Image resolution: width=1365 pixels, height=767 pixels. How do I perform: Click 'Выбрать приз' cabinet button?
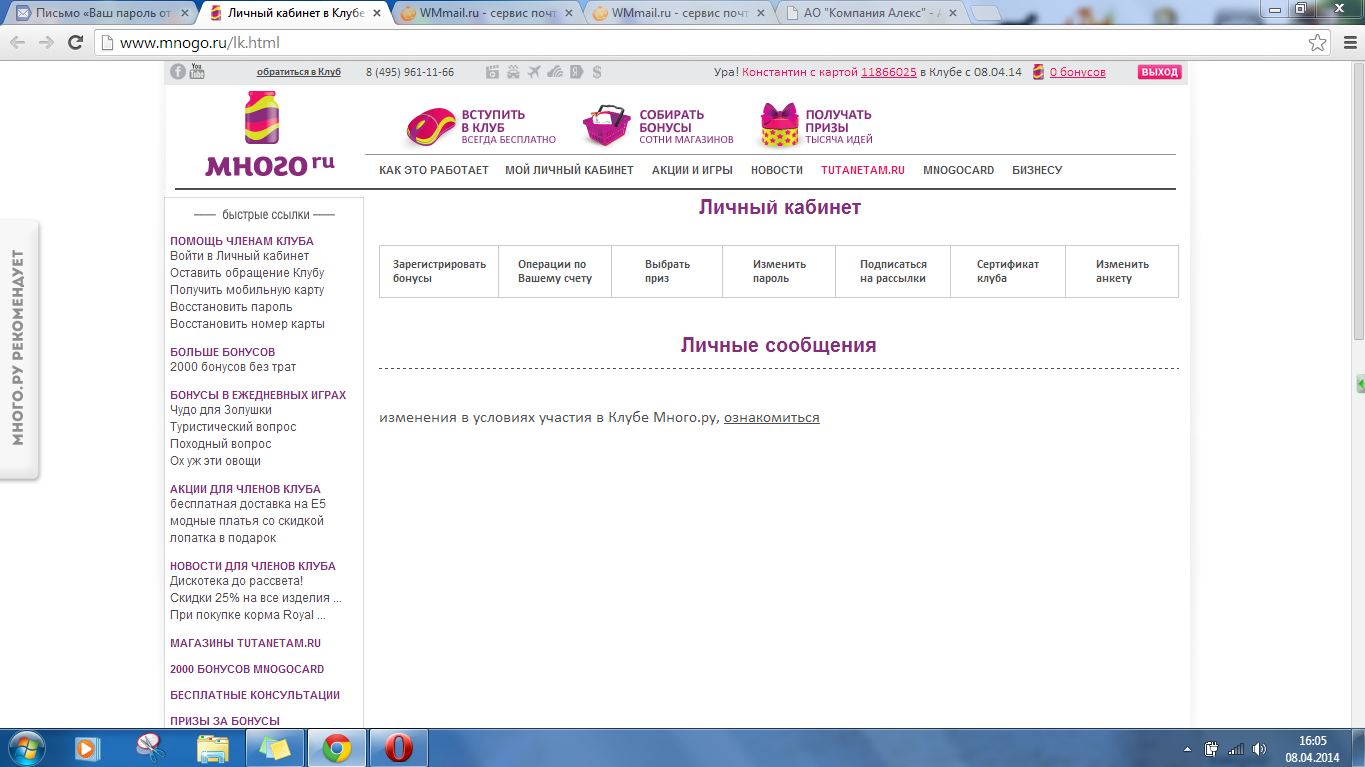coord(667,271)
